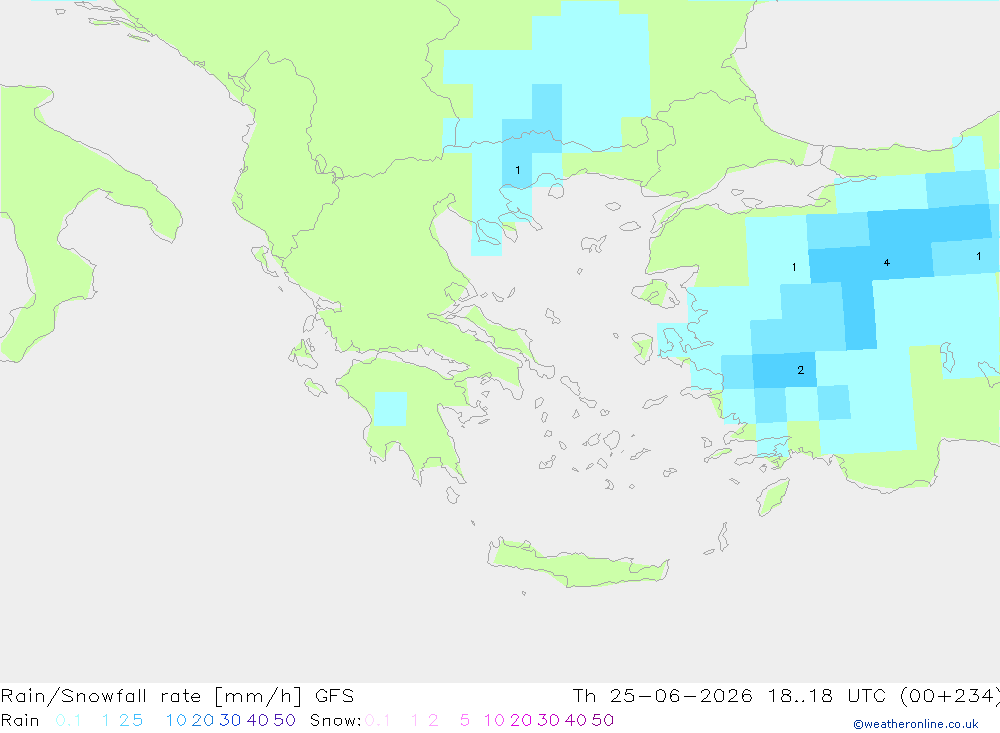Click the date text 'Th 25-06-2026 18..18 UTC'
This screenshot has width=1000, height=733.
coord(729,695)
